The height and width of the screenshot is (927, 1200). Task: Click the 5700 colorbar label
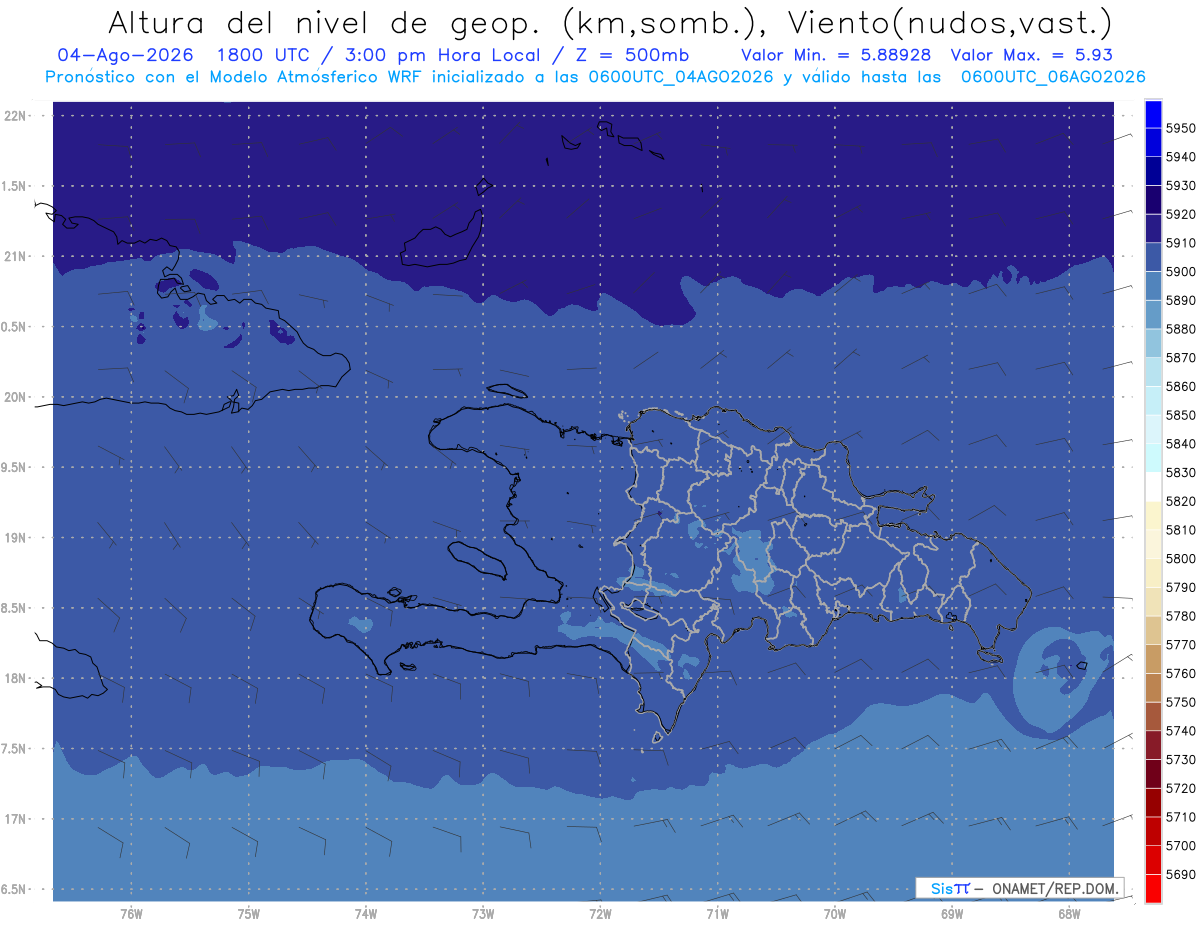click(1181, 845)
